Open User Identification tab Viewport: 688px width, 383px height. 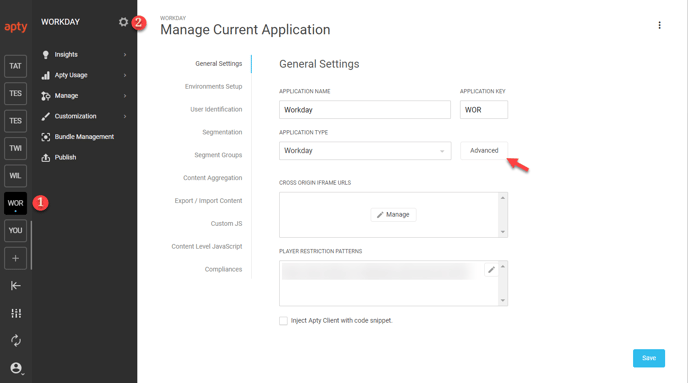tap(216, 109)
